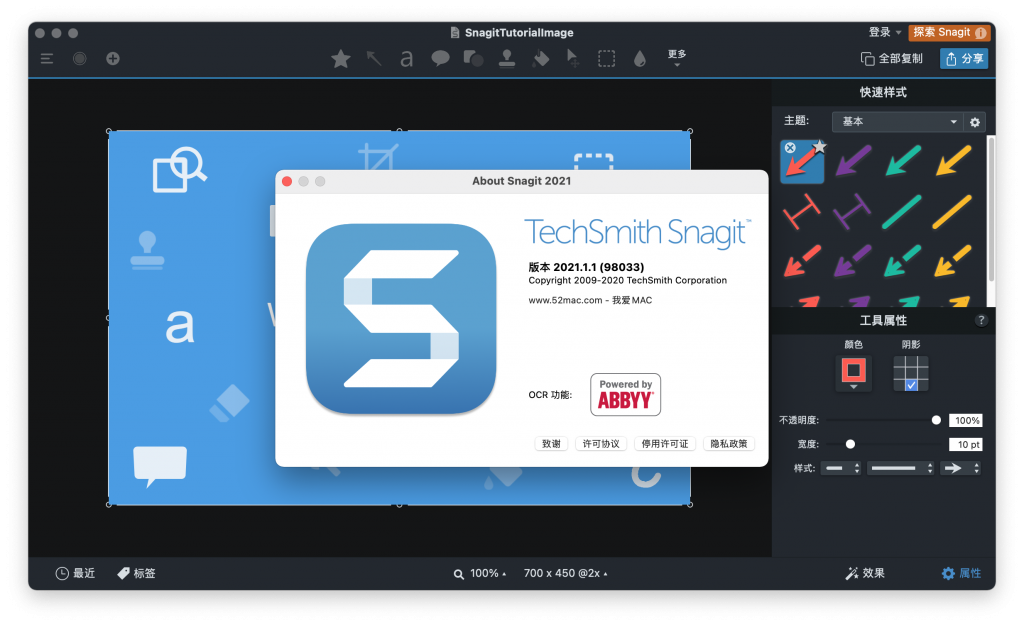
Task: Click the Powered by ABBYY logo
Action: pos(626,394)
